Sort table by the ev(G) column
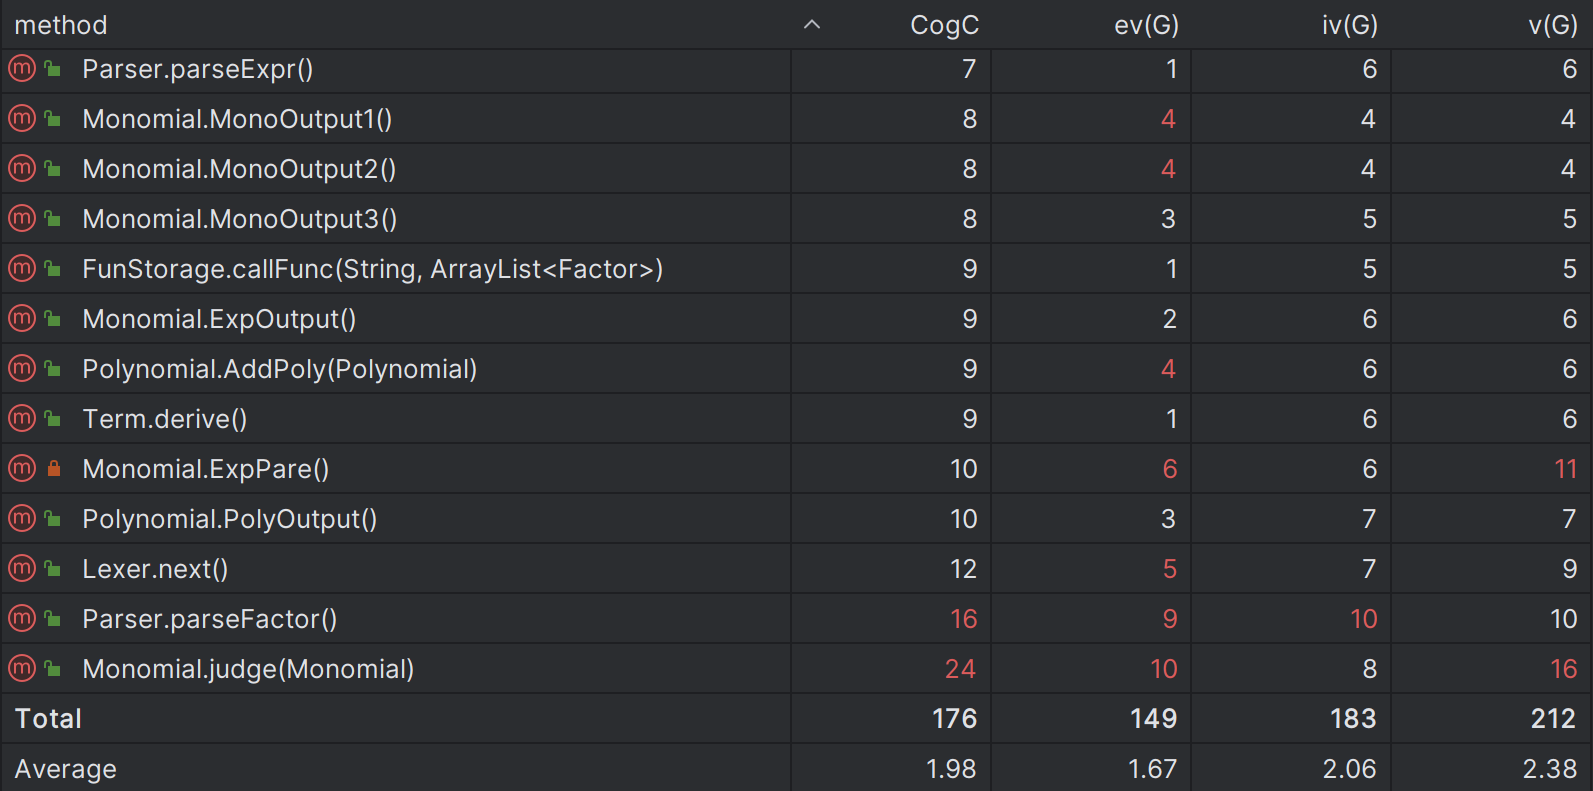The width and height of the screenshot is (1593, 791). tap(1146, 25)
